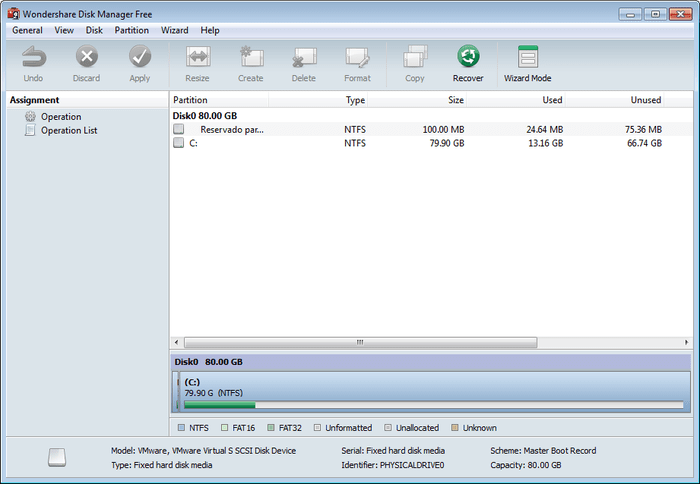Click the NTFS type of Reservado row
700x484 pixels.
tap(355, 129)
